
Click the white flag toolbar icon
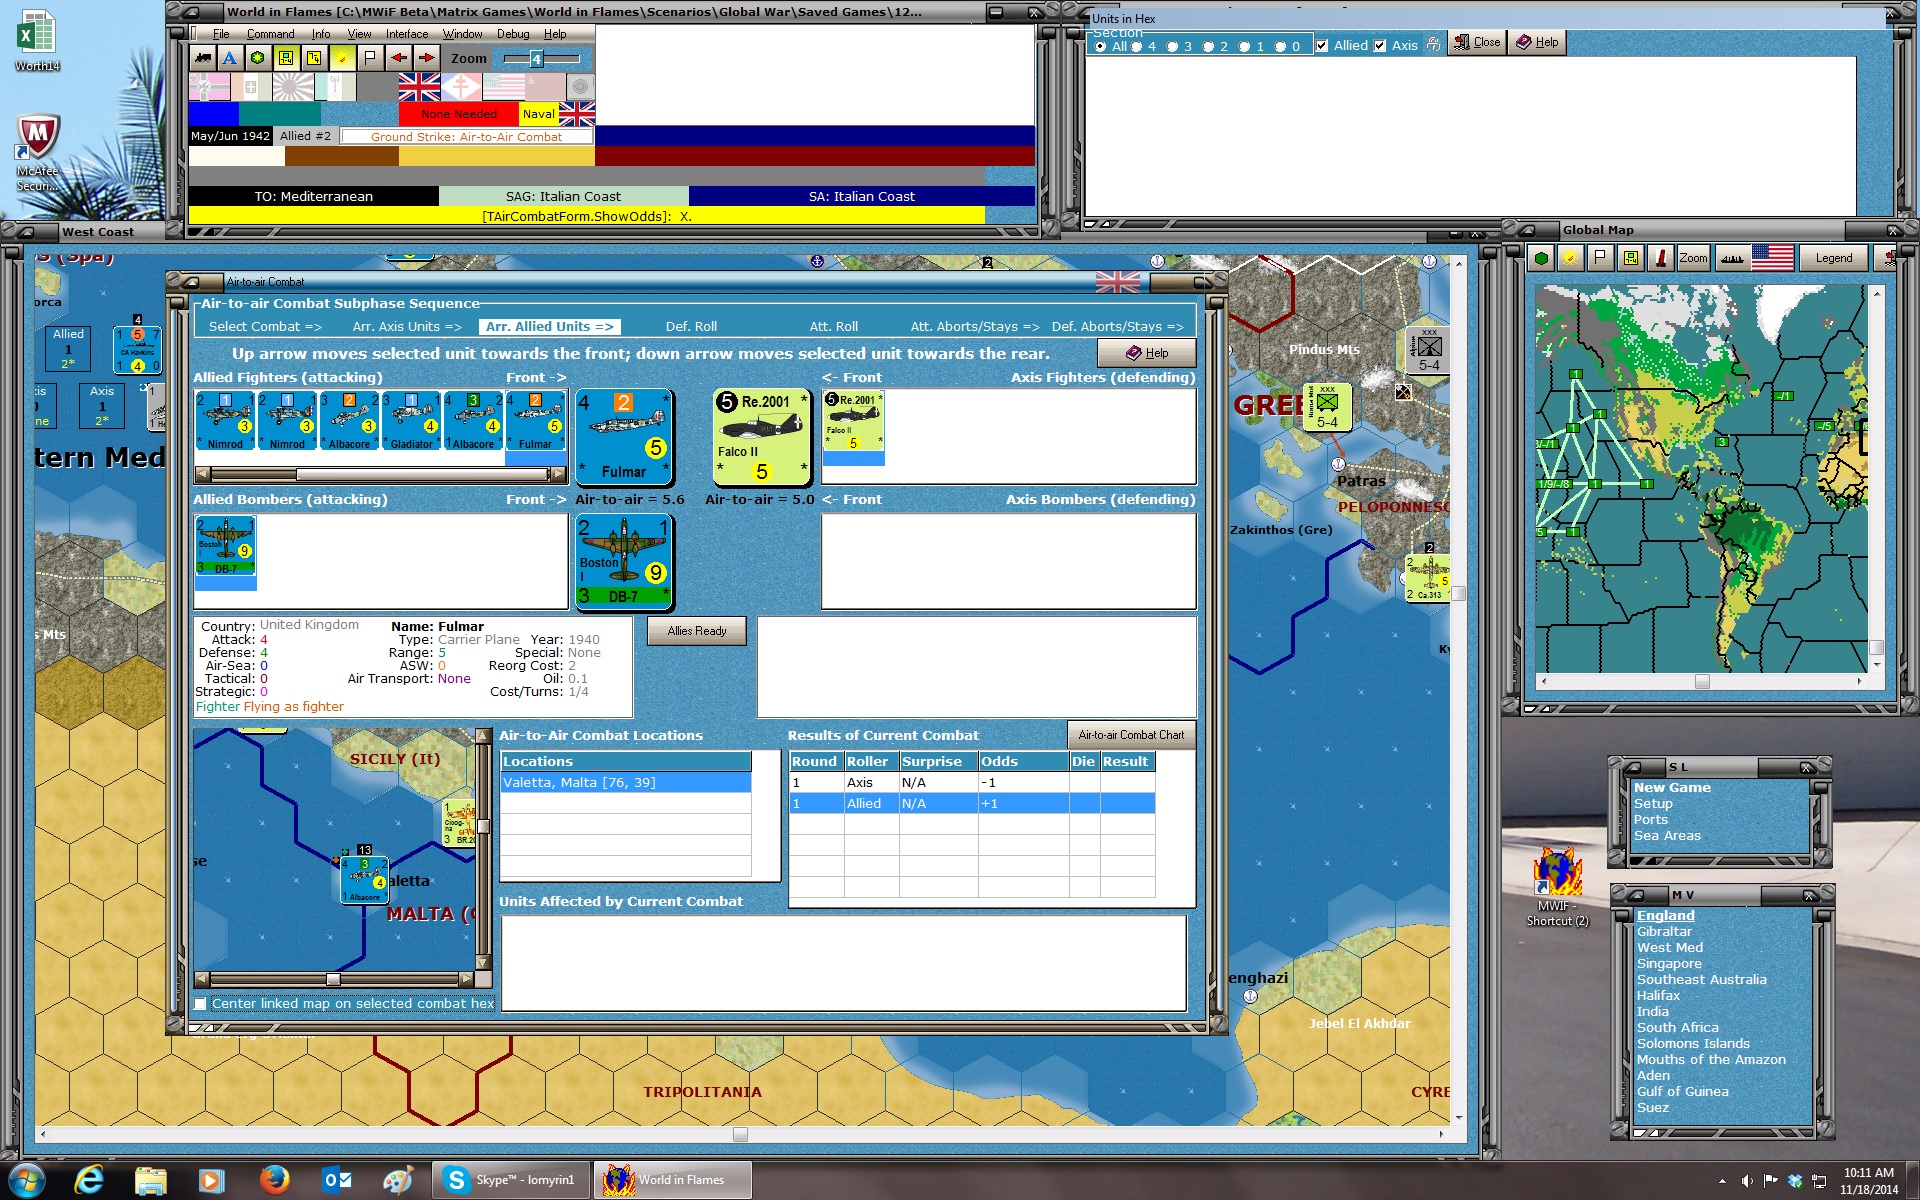pos(370,58)
